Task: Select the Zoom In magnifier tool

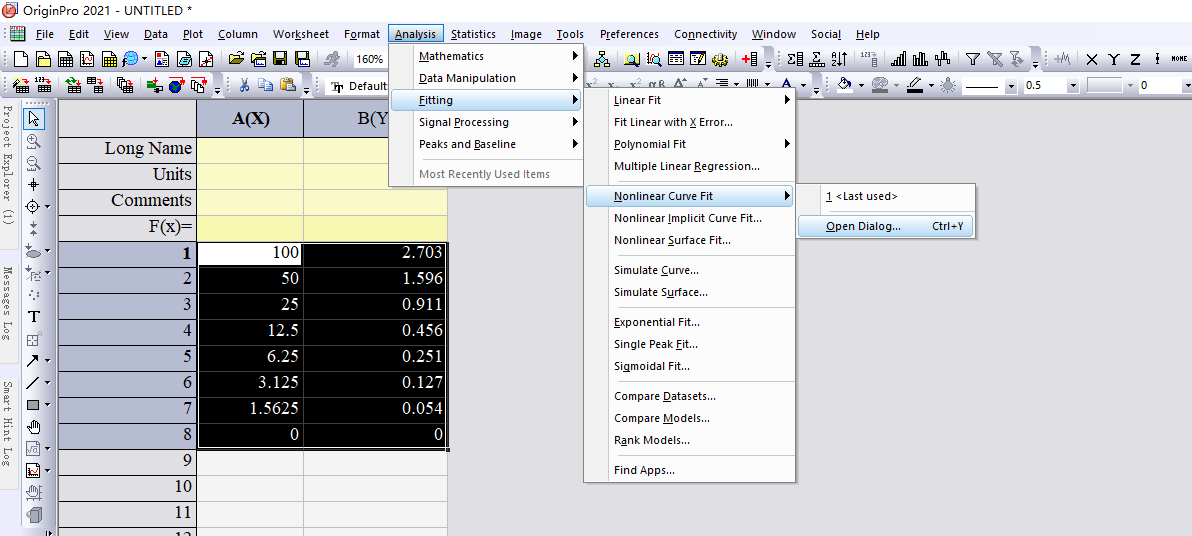Action: (33, 141)
